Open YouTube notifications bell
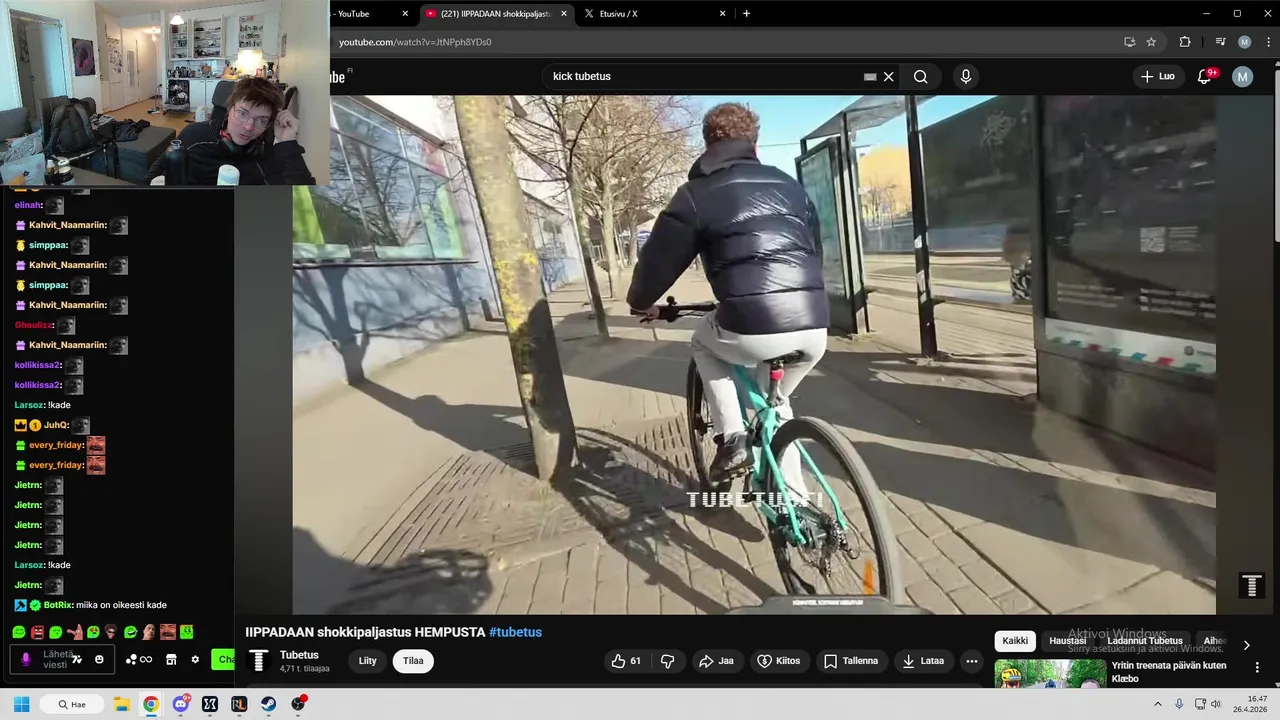Screen dimensions: 1280x720 [1205, 77]
